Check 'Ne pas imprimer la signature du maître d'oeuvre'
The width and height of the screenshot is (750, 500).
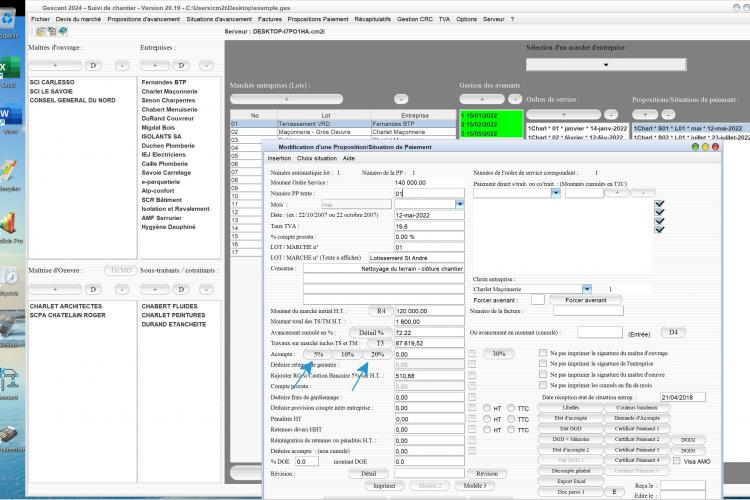[x=543, y=375]
